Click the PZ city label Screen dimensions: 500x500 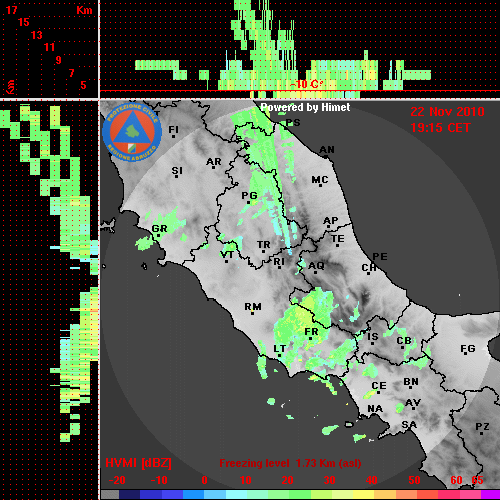coord(482,426)
